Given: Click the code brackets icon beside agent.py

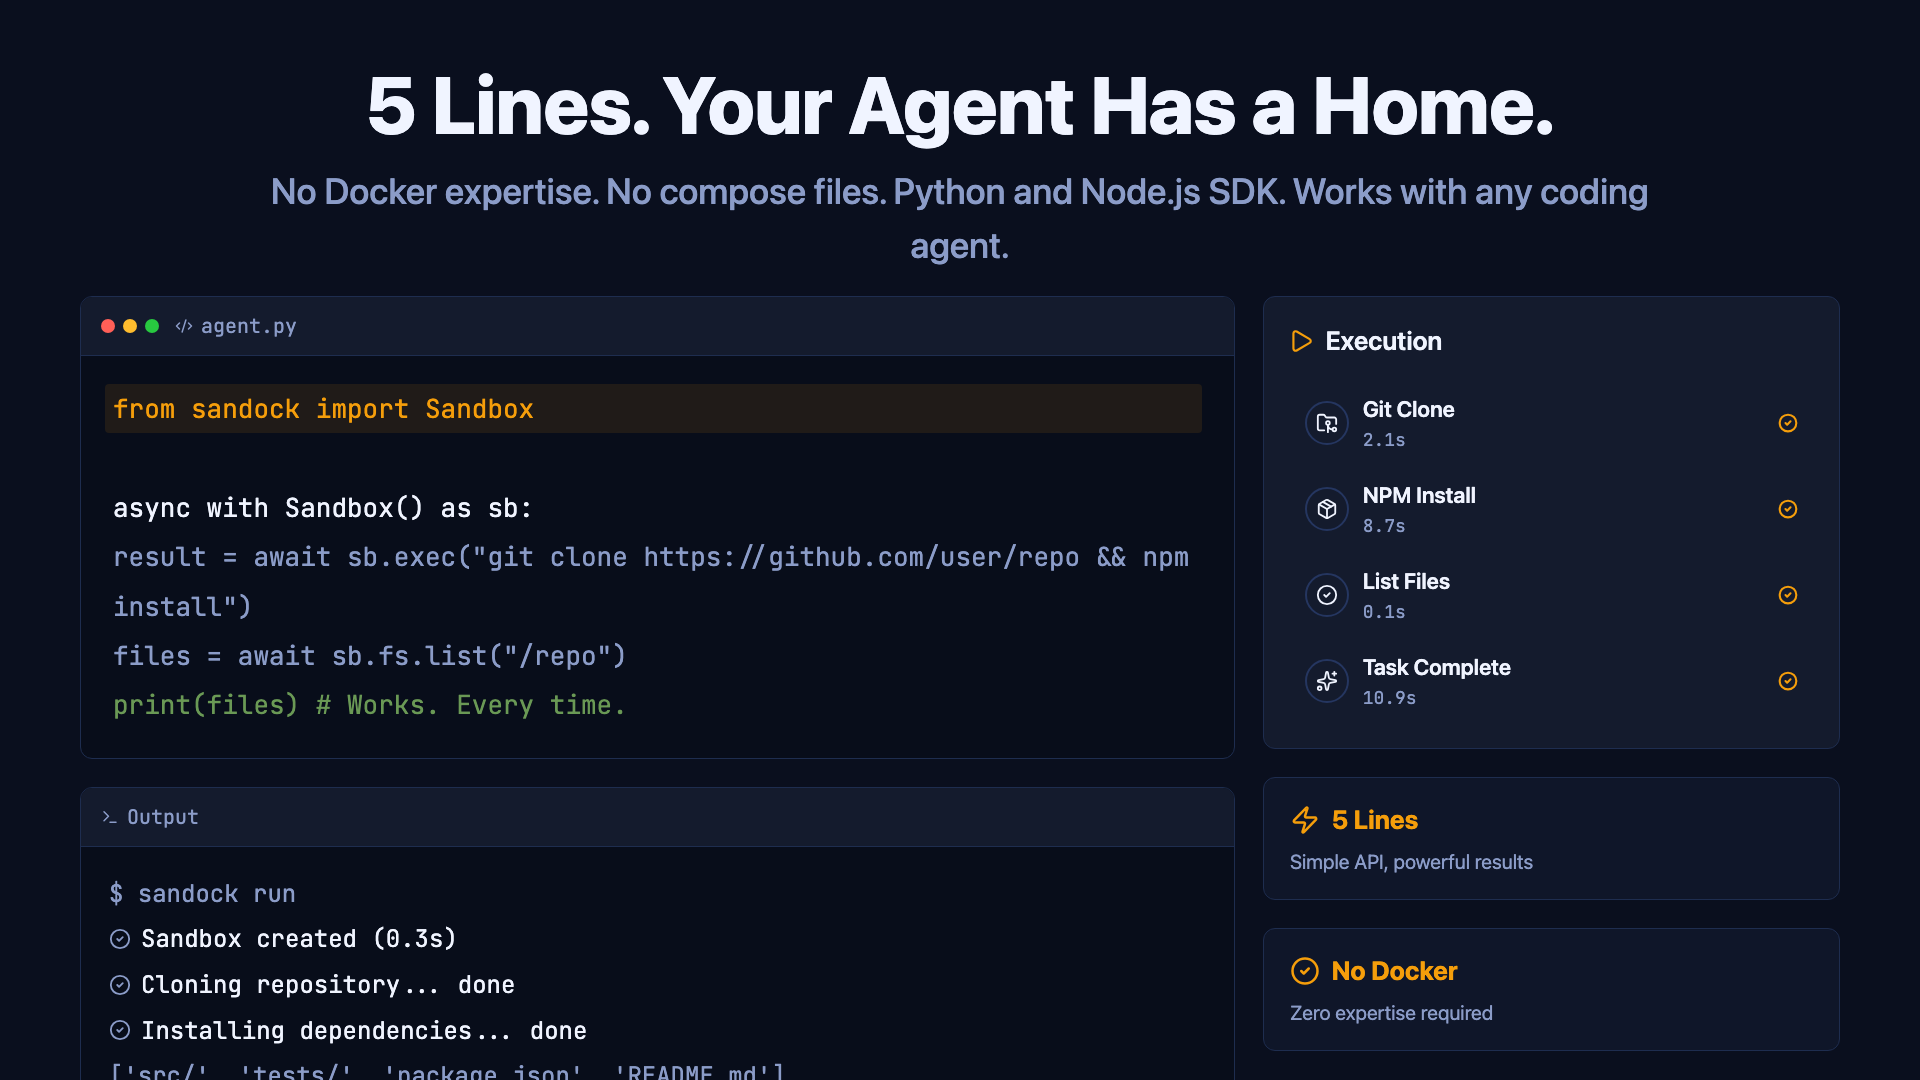Looking at the screenshot, I should (x=184, y=326).
